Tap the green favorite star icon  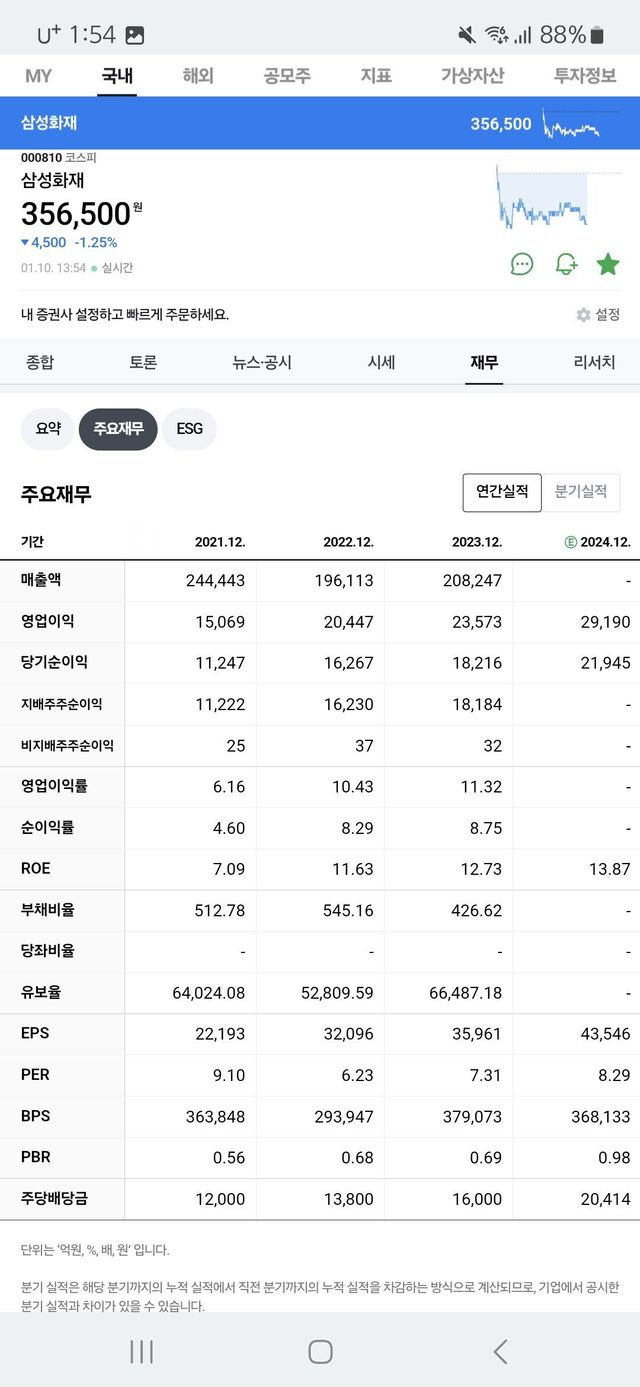(x=607, y=264)
